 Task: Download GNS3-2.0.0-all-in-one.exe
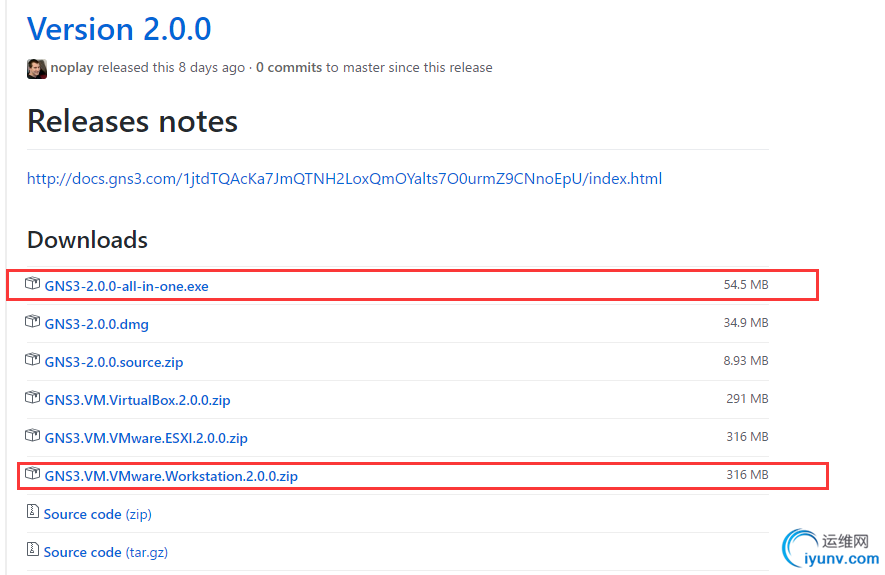126,286
